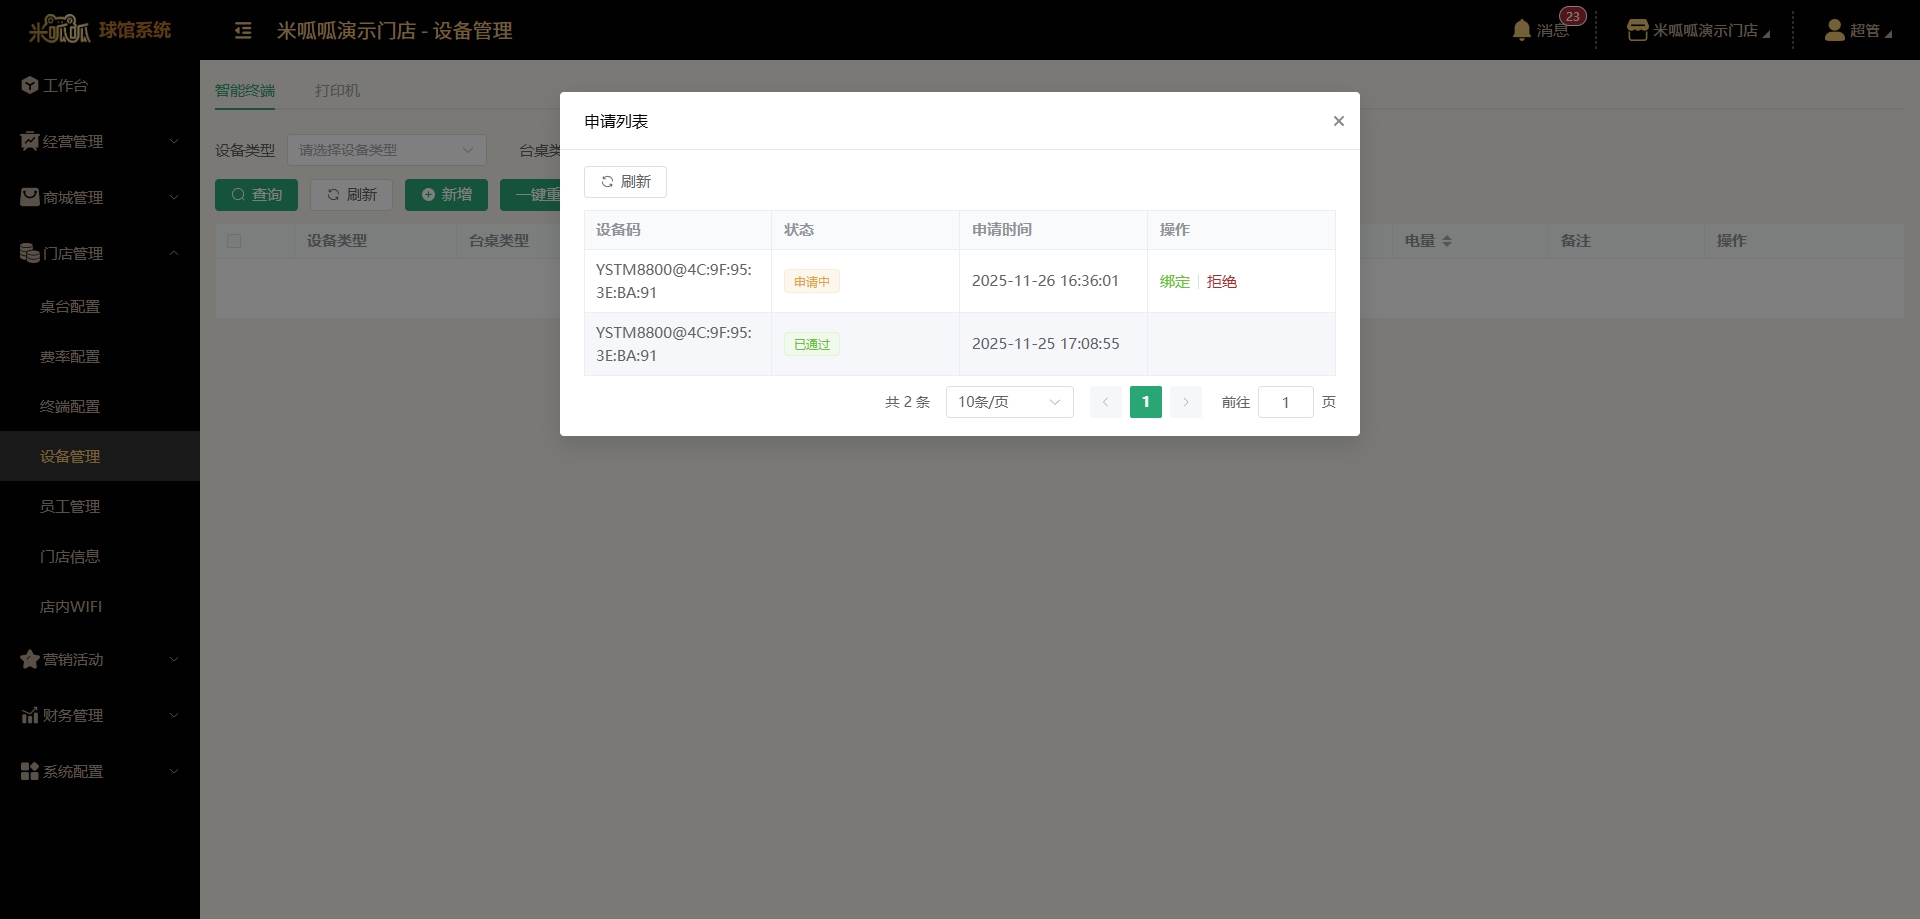Click the store icon in header
This screenshot has width=1920, height=919.
click(x=1637, y=30)
